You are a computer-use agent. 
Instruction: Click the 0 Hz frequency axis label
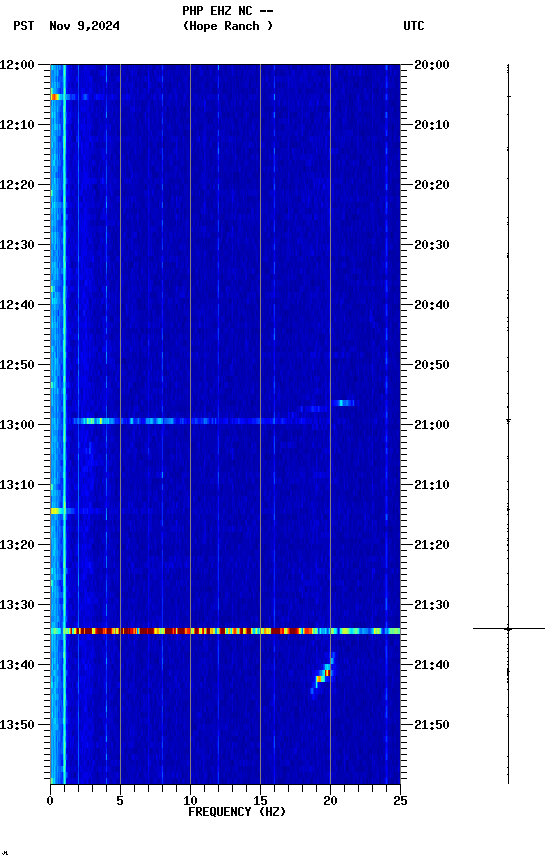click(x=50, y=801)
